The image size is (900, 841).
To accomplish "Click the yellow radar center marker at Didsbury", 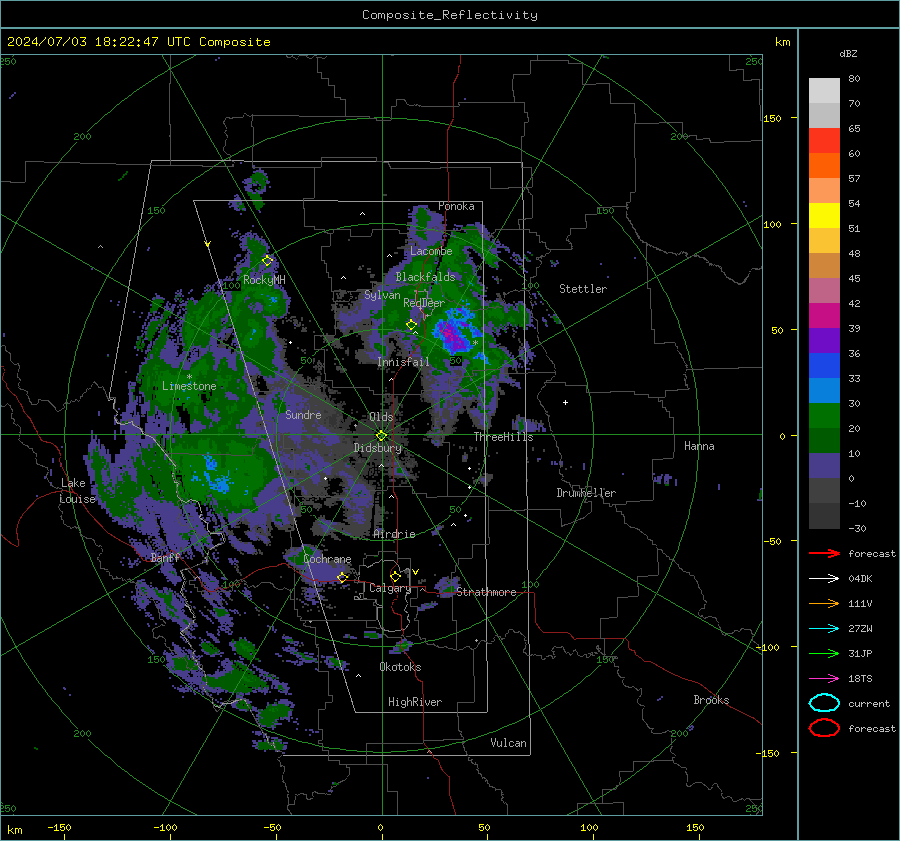I will (381, 436).
